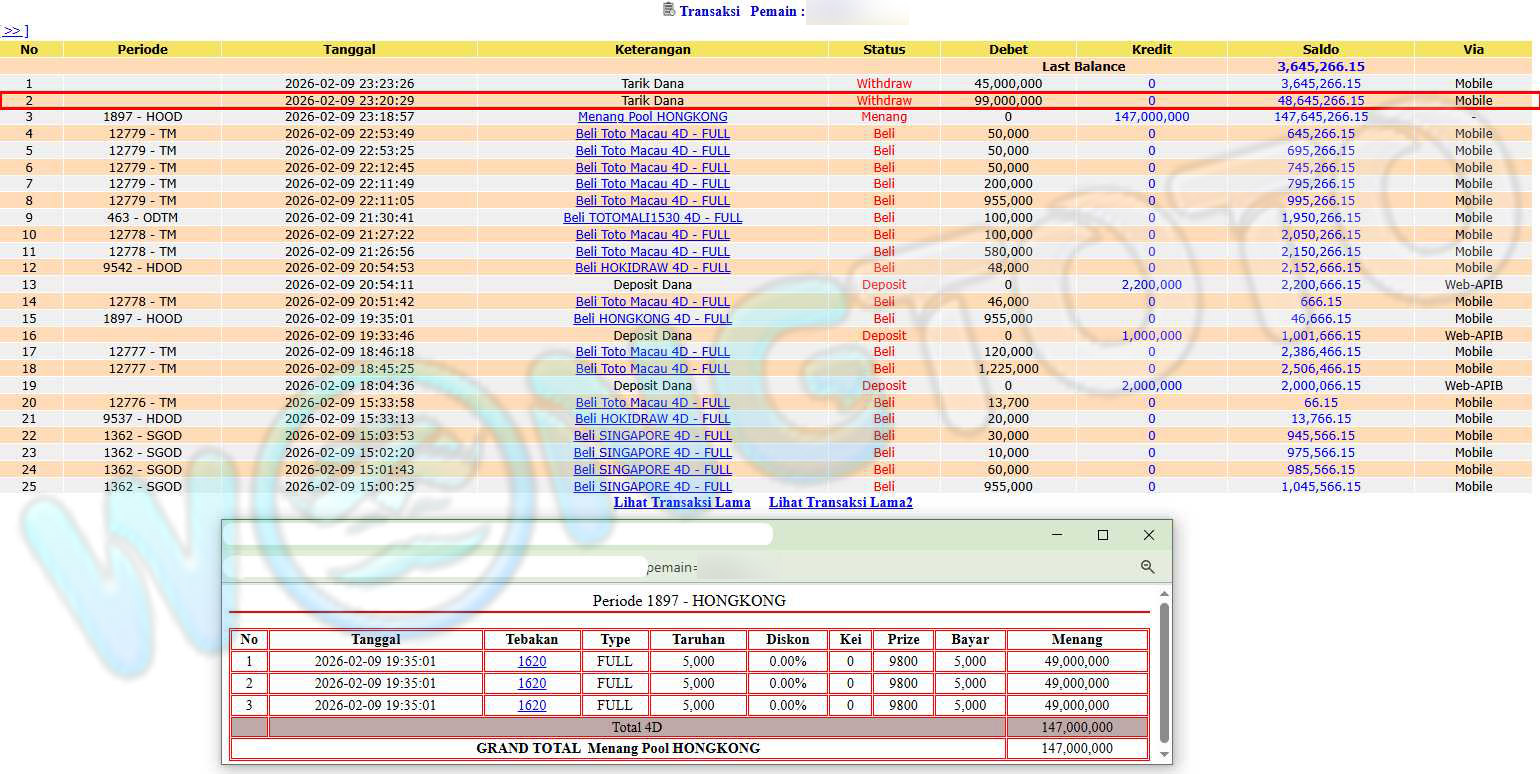Click Tebakan 1620 in popup row 1

[532, 661]
